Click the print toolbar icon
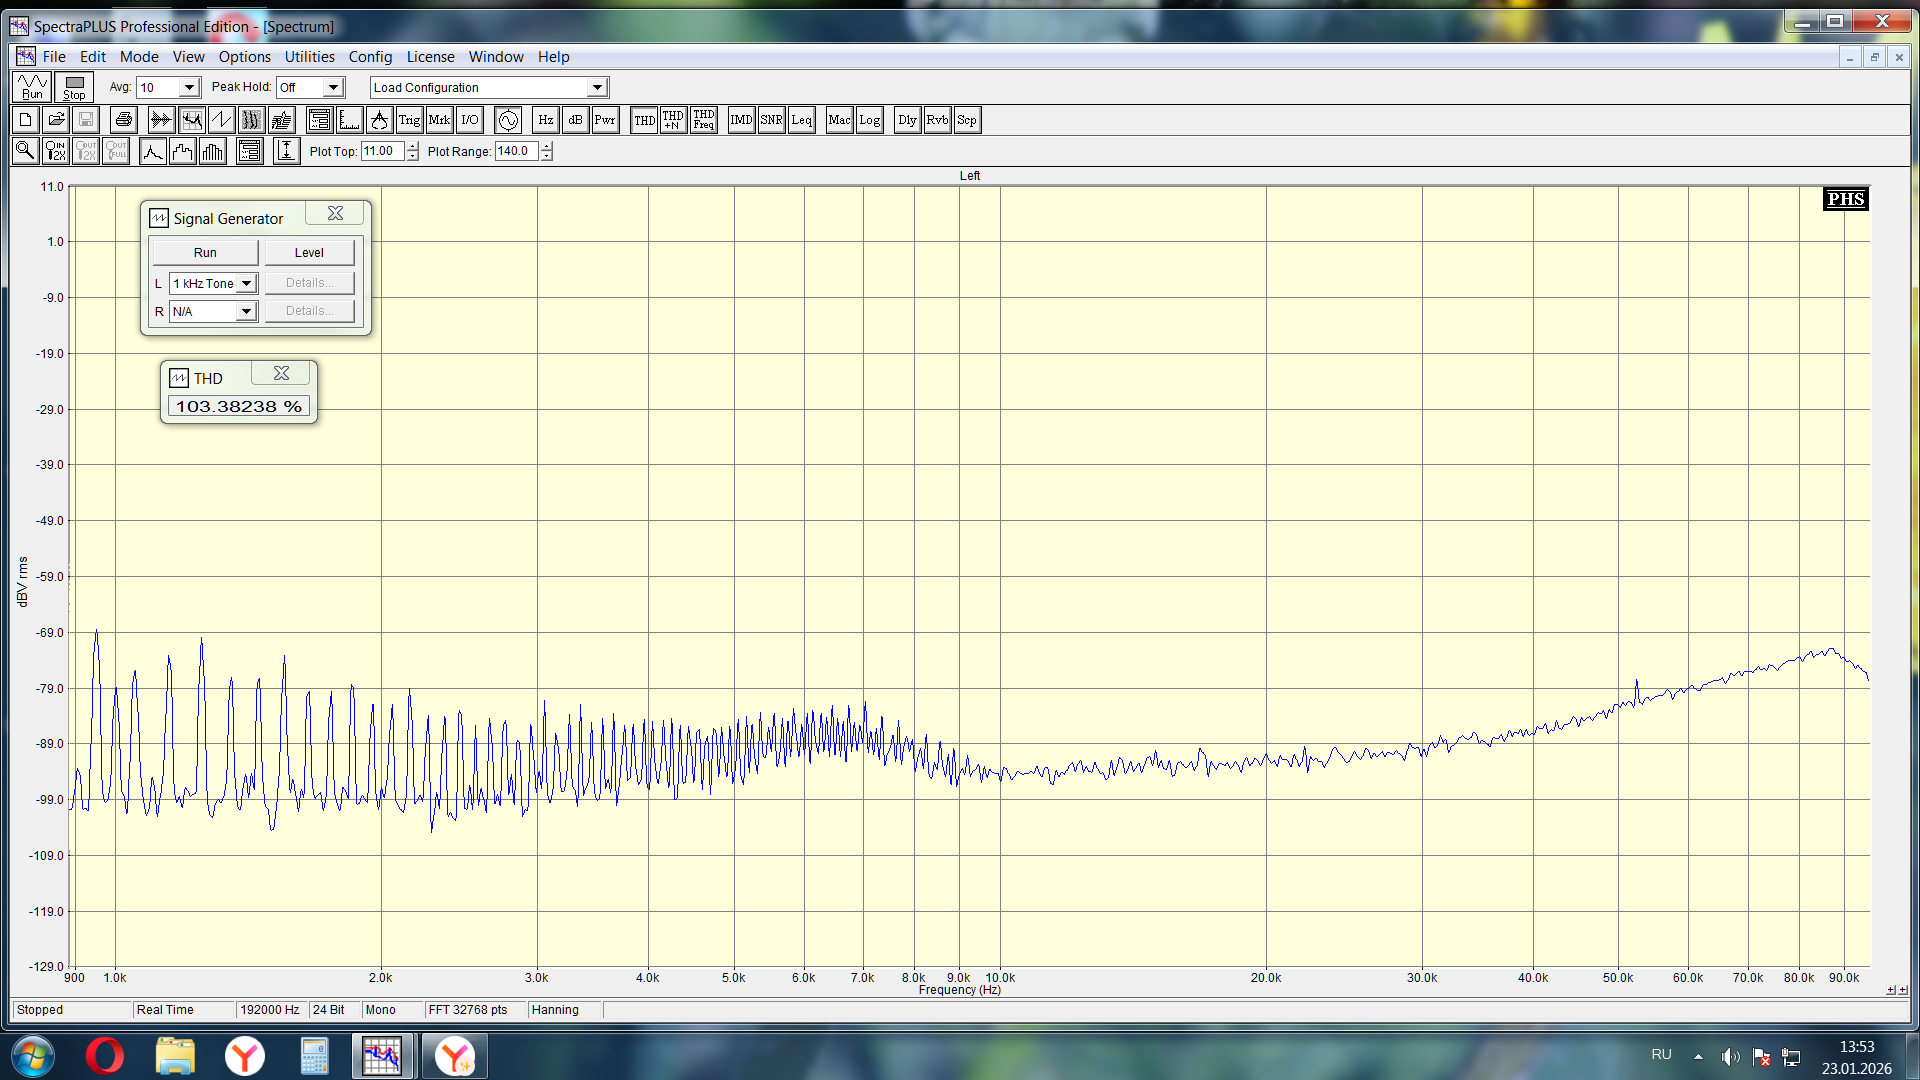Screen dimensions: 1920x1080 pos(123,120)
